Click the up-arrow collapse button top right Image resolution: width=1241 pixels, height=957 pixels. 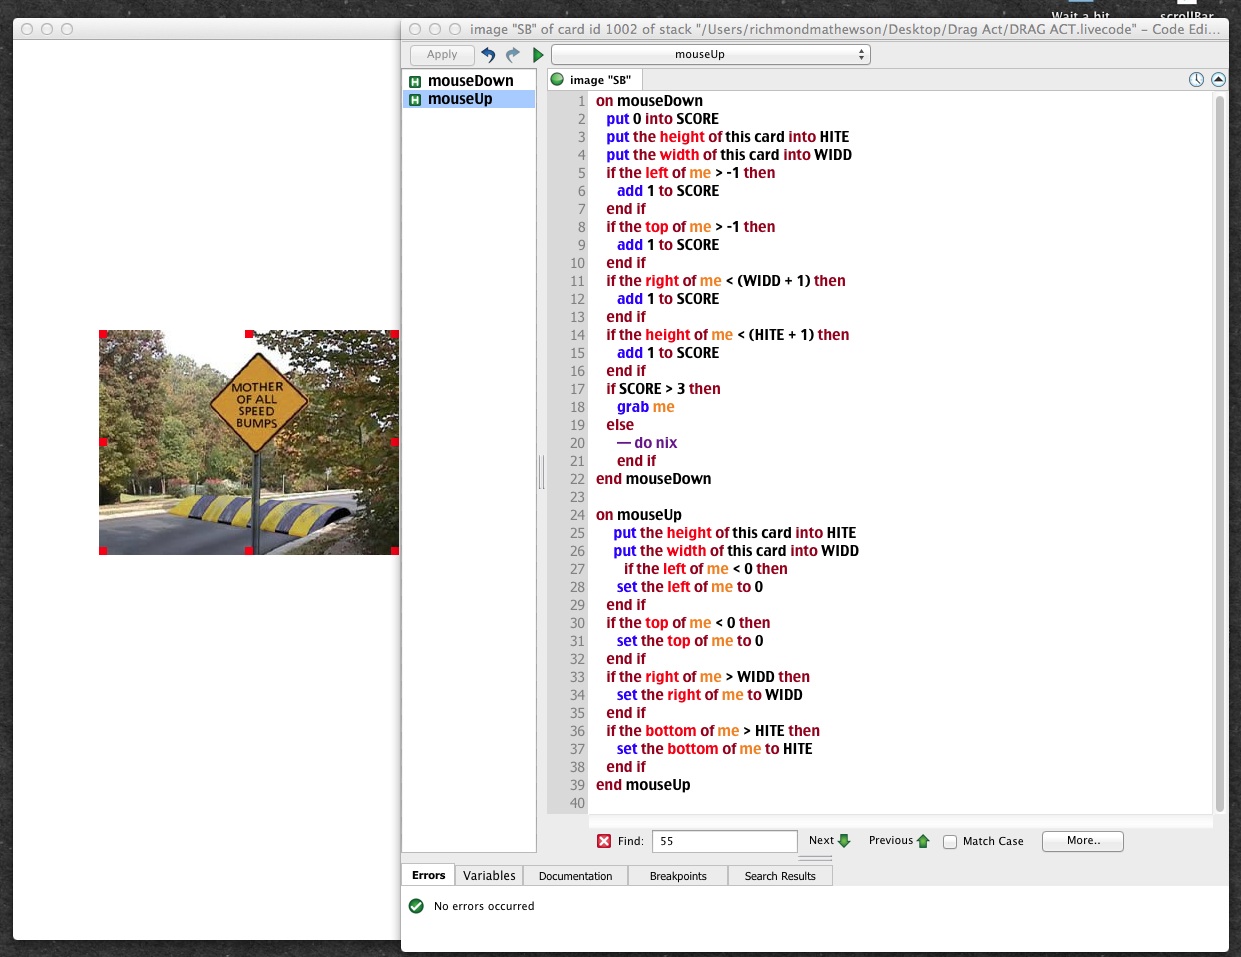(1218, 80)
